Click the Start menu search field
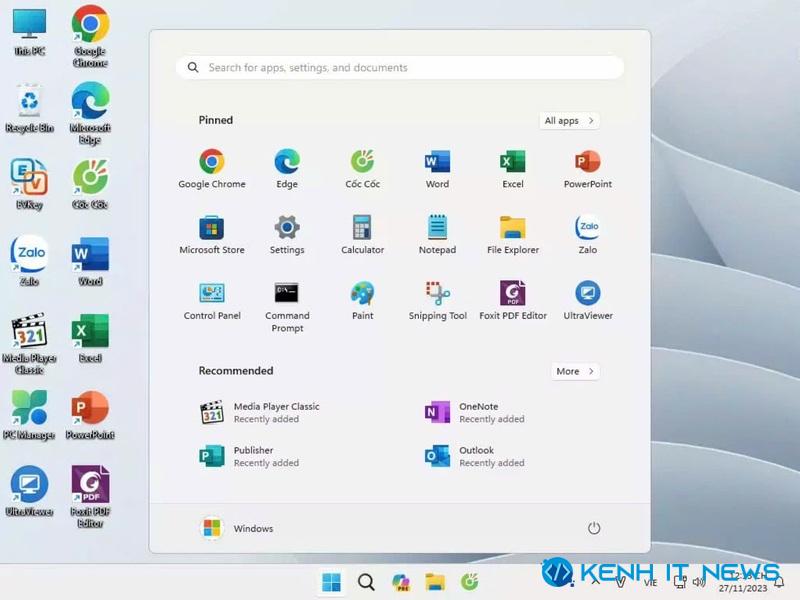Screen dimensions: 800x600 click(x=400, y=67)
